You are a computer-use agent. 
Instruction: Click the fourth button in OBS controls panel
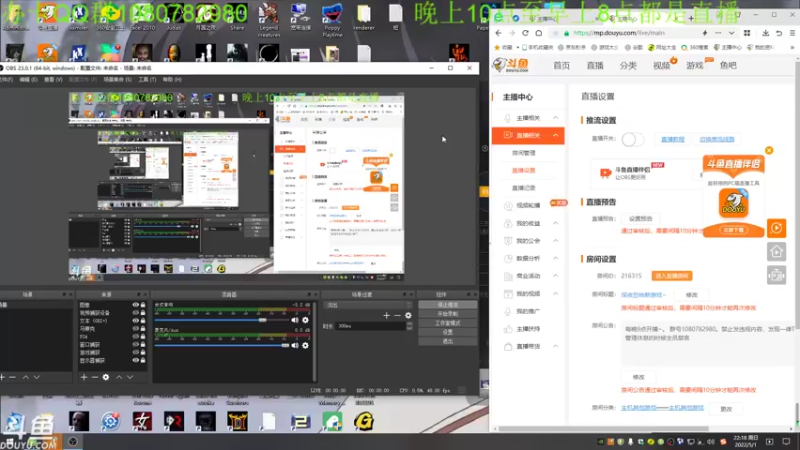447,332
